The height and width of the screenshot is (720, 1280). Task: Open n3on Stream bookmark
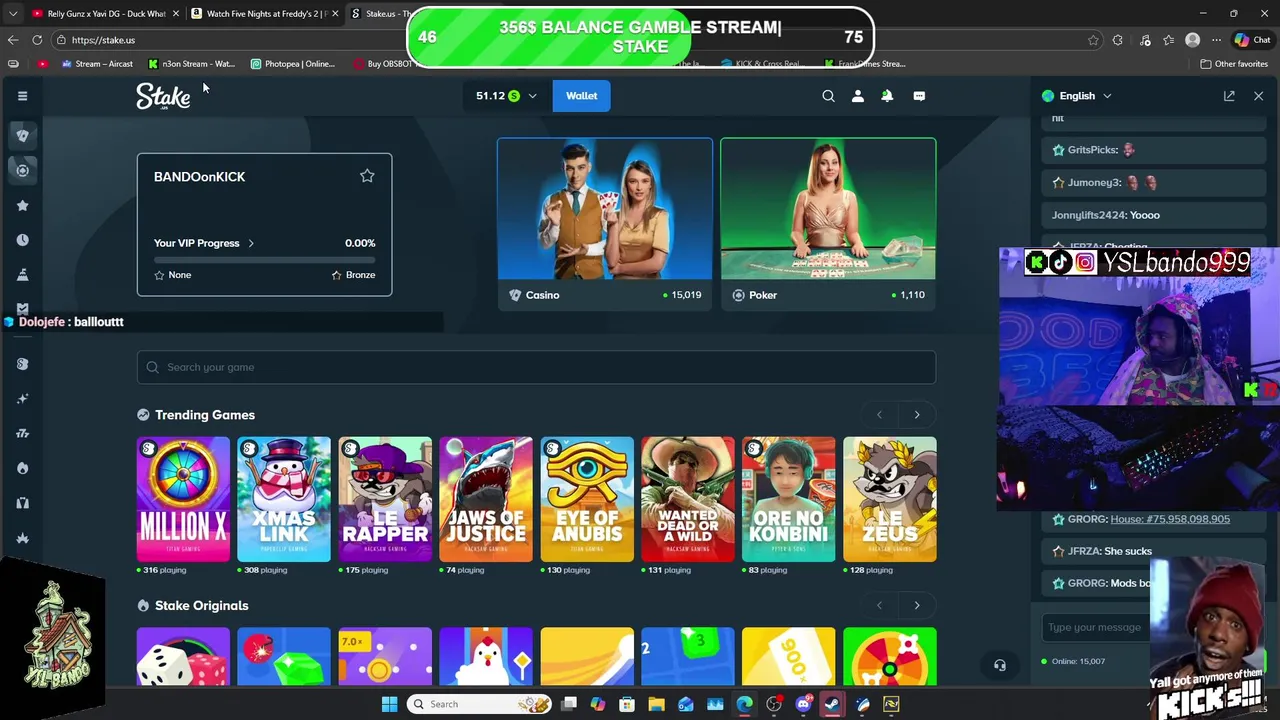(x=191, y=64)
